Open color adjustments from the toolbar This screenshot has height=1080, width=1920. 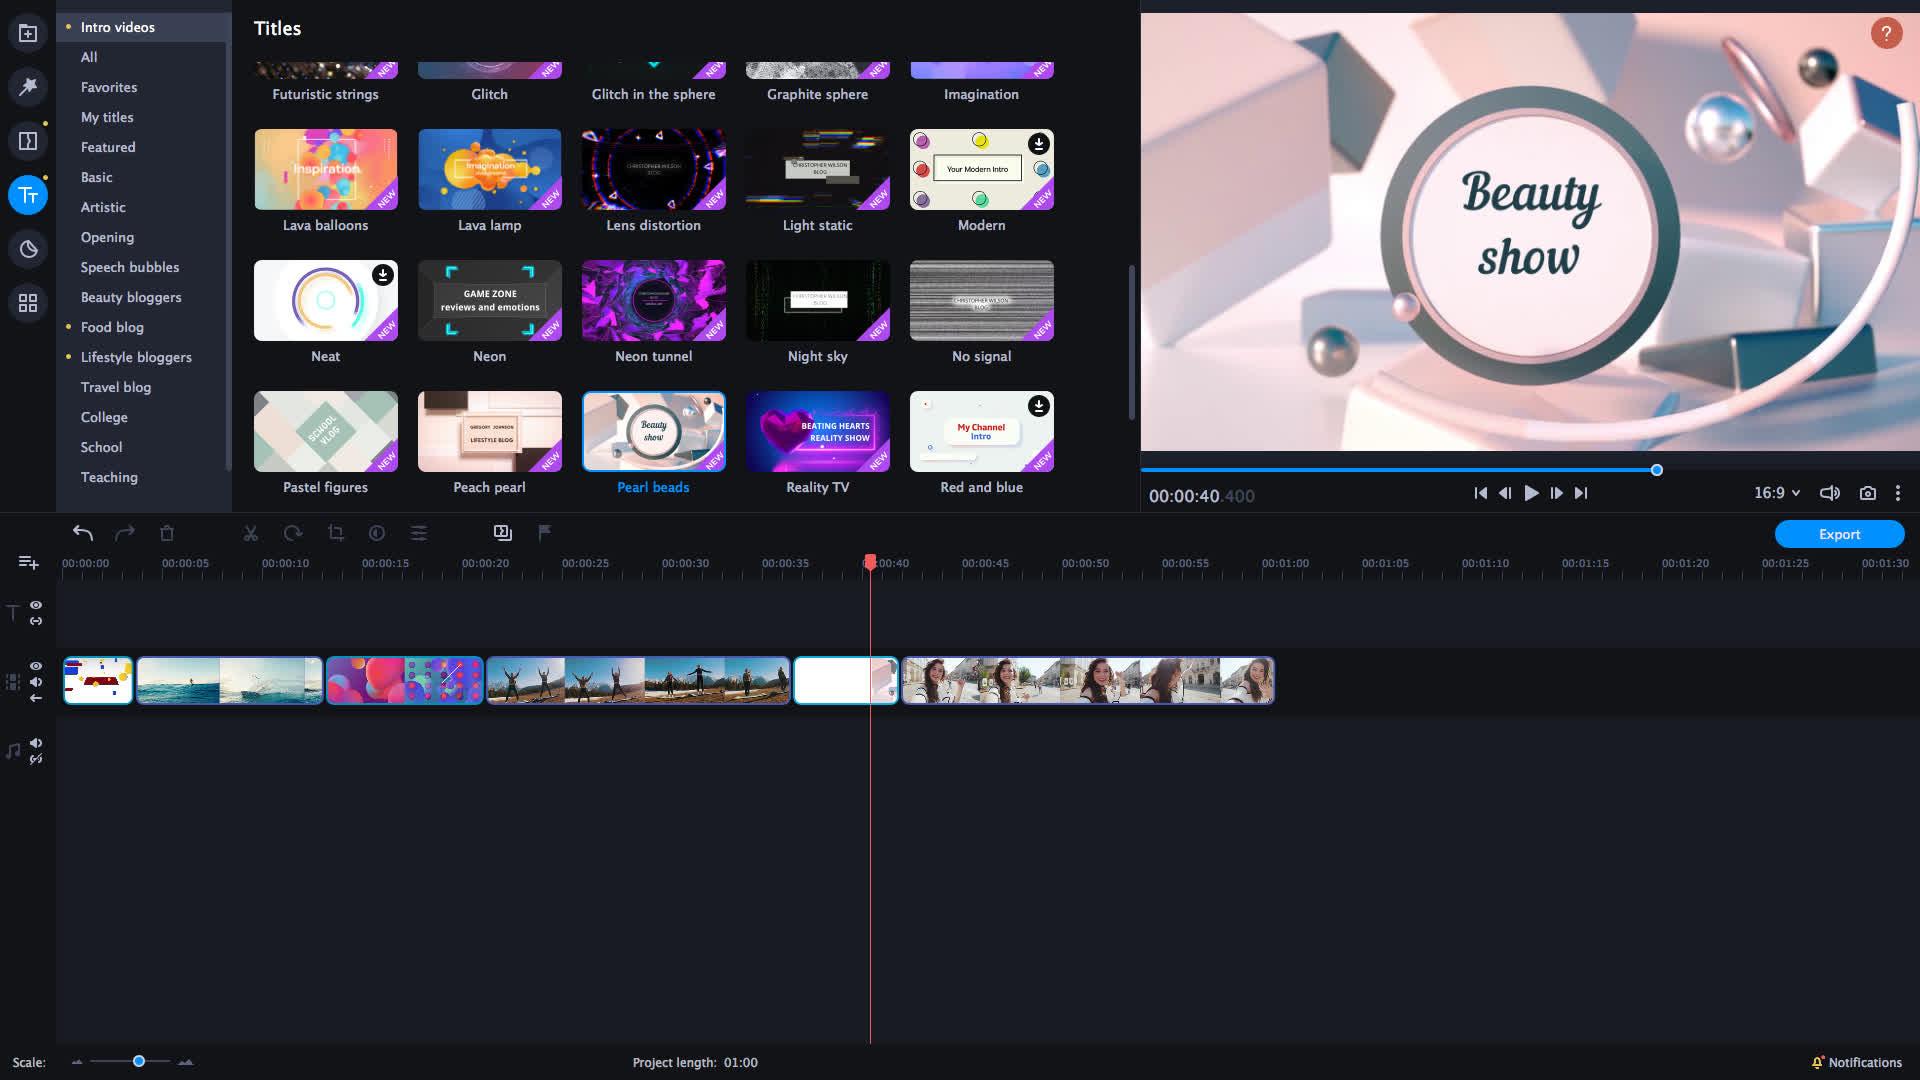pos(377,533)
